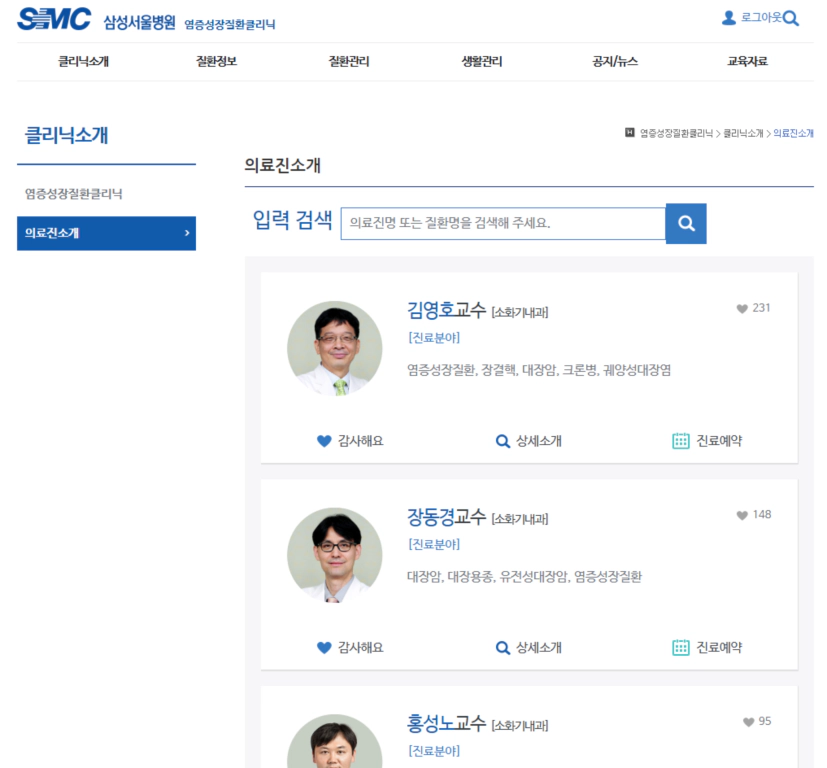
Task: Click the 상세소개 magnifier icon for 김영호교수
Action: (x=503, y=441)
